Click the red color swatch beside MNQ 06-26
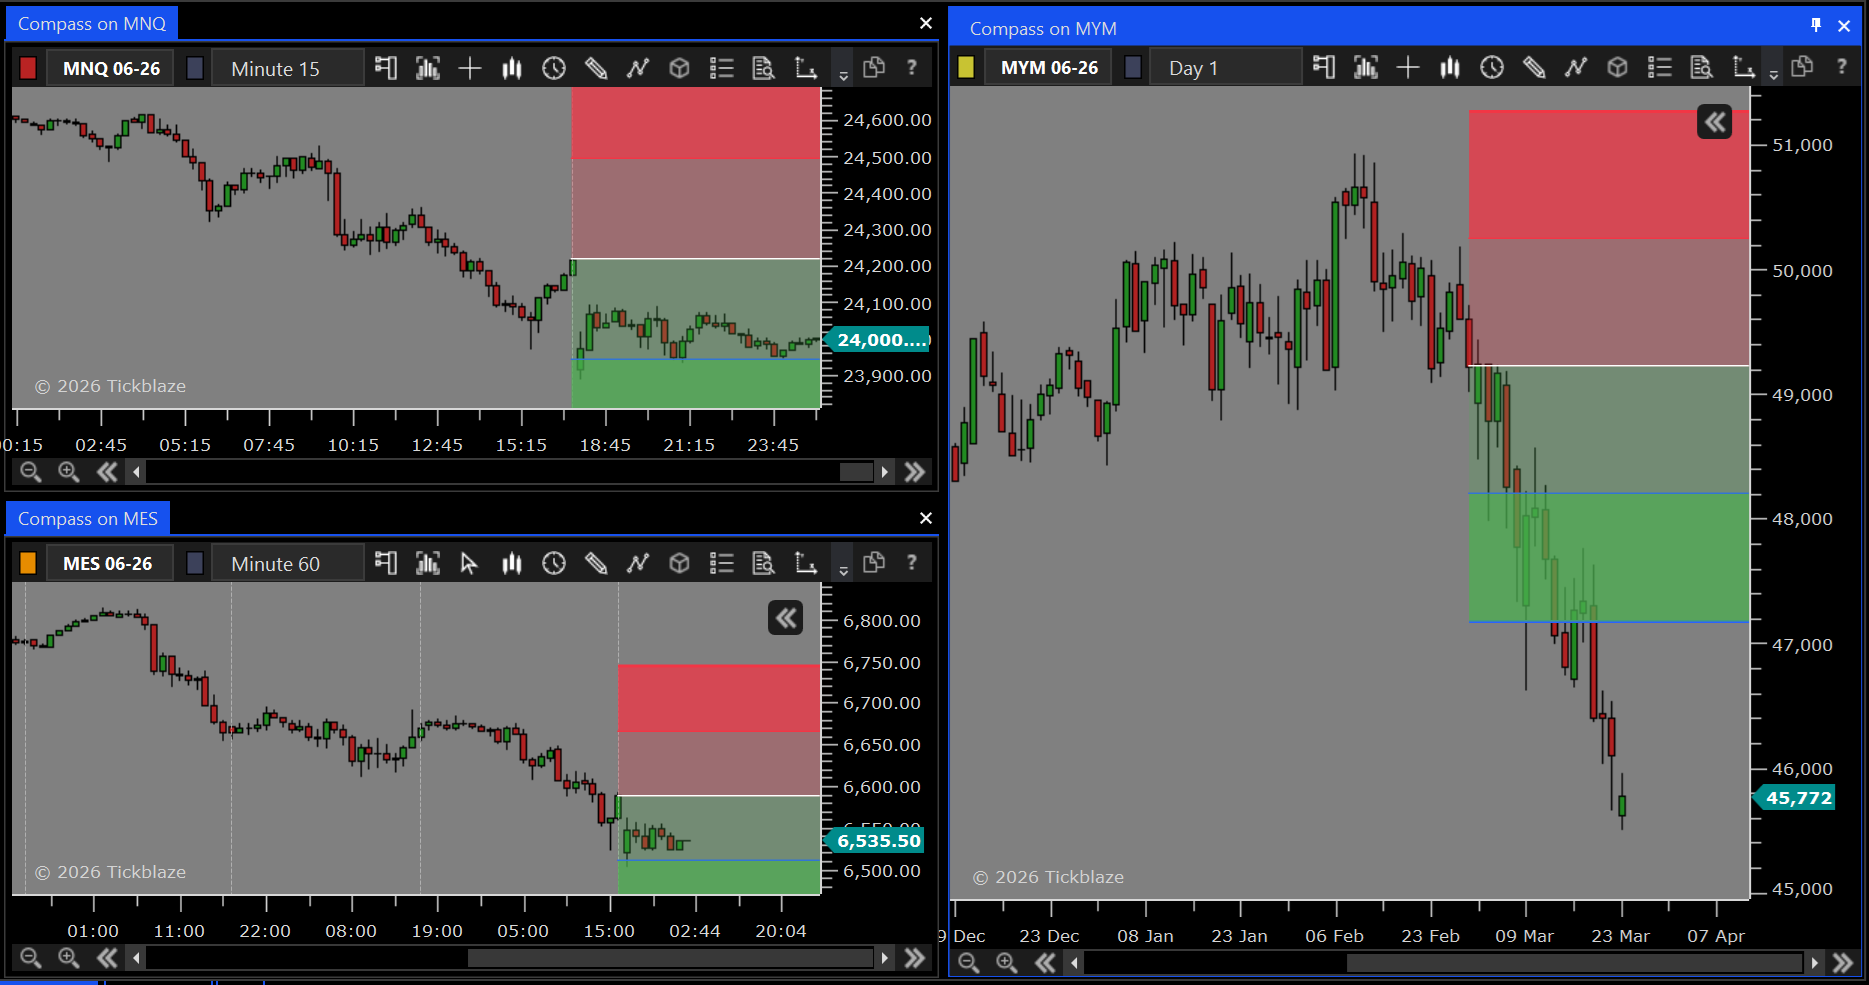Viewport: 1869px width, 985px height. 28,68
